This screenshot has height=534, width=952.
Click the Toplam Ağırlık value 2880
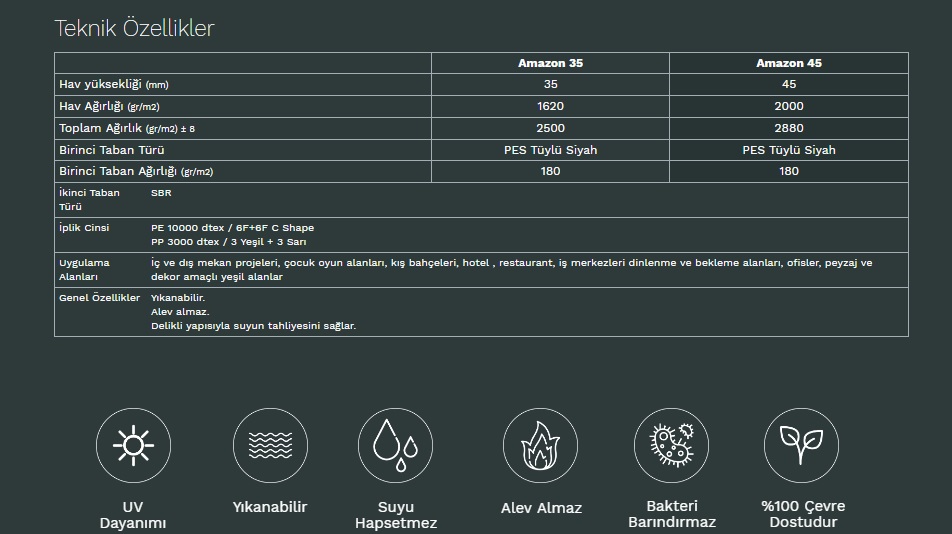pos(788,128)
